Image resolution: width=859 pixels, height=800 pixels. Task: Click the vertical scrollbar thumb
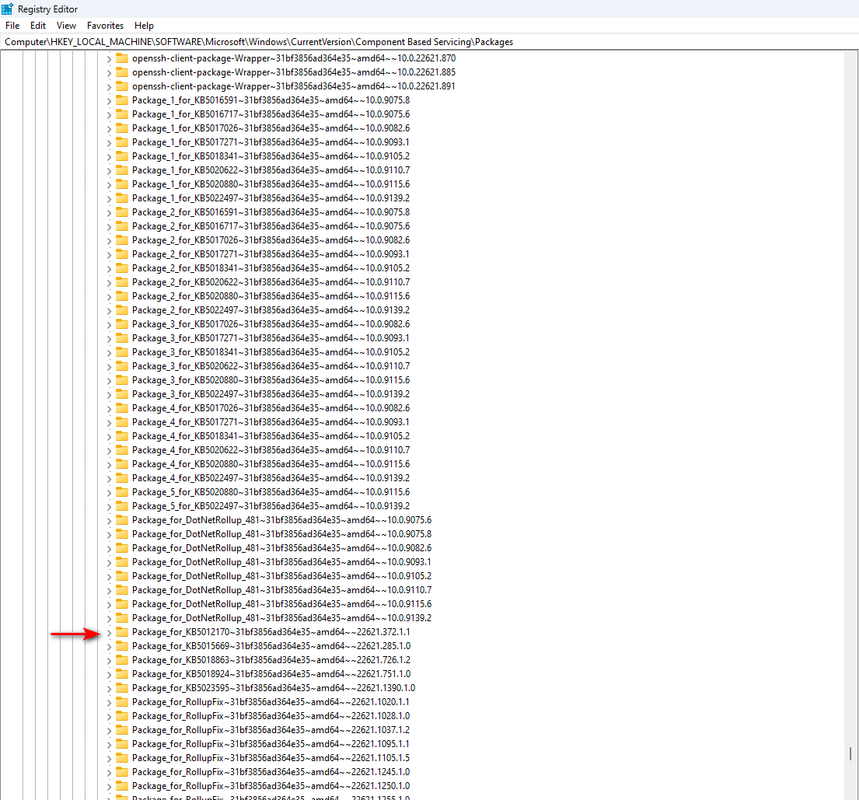(850, 754)
